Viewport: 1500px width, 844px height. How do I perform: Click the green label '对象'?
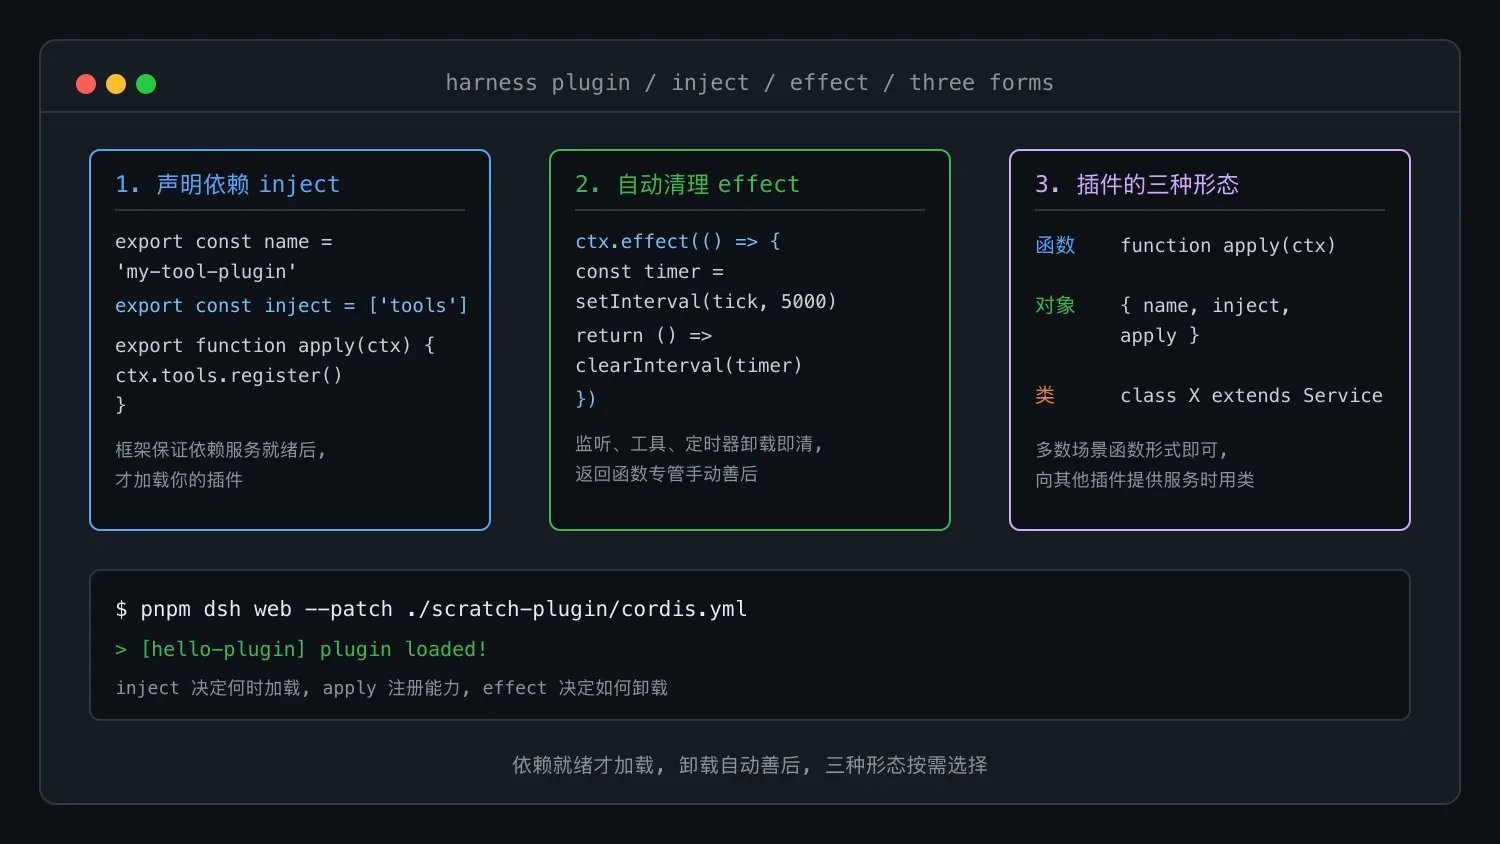(1055, 306)
